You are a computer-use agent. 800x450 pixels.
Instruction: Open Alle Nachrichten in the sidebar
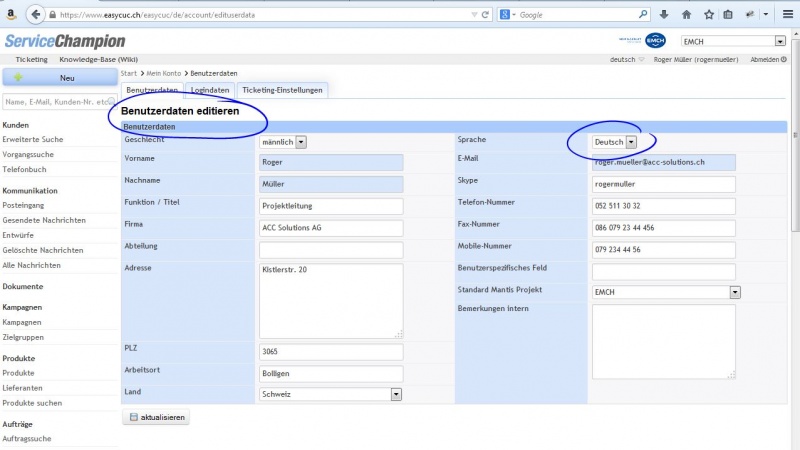pos(31,265)
